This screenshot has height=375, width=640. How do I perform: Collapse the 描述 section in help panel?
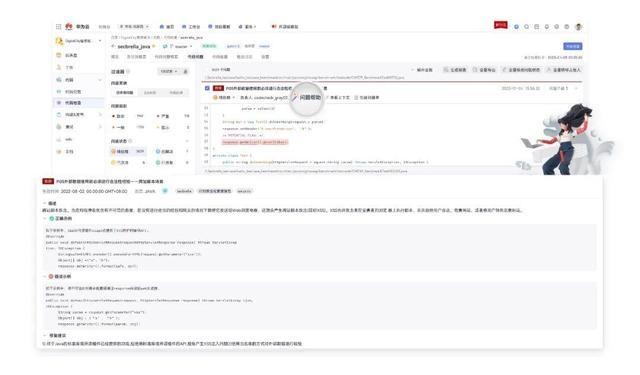(x=44, y=203)
